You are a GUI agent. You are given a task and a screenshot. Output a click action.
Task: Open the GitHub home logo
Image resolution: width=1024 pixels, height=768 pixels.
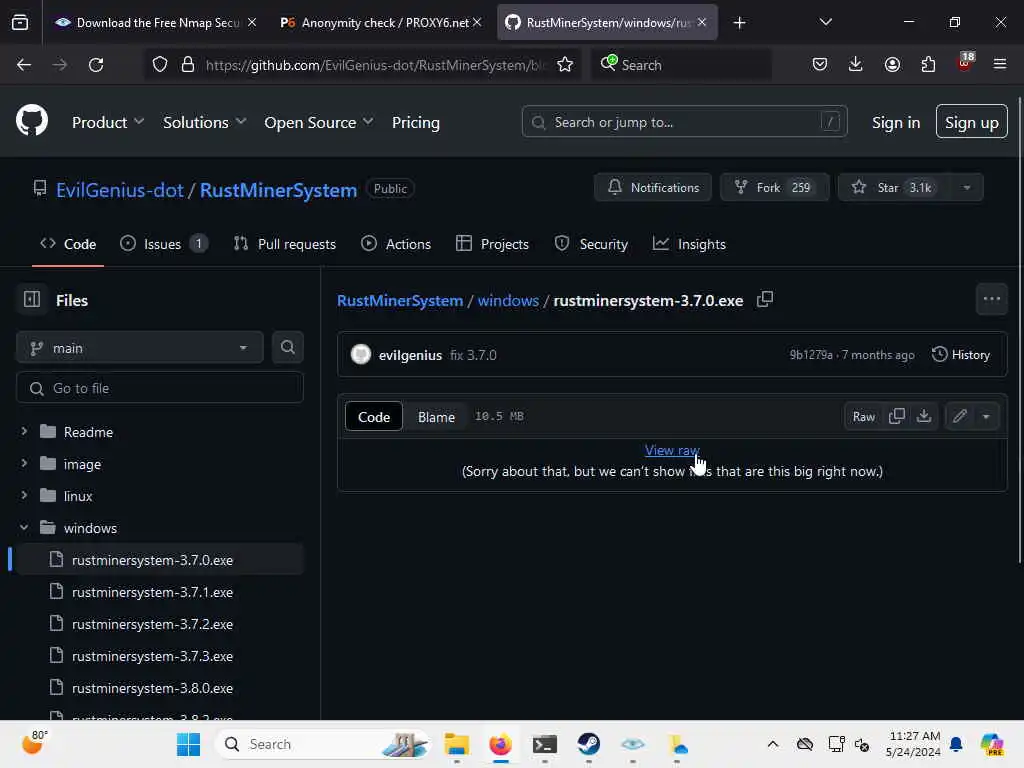(x=32, y=121)
